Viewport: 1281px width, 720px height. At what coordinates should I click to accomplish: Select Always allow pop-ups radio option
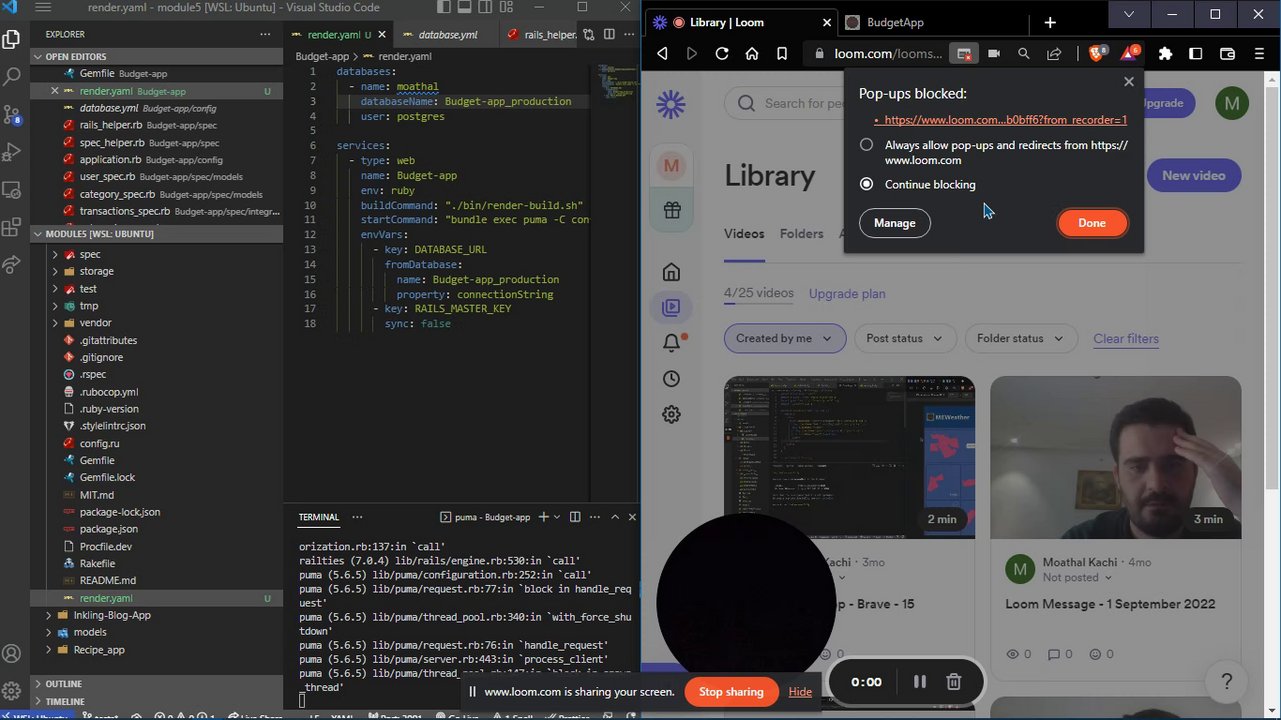(x=866, y=145)
